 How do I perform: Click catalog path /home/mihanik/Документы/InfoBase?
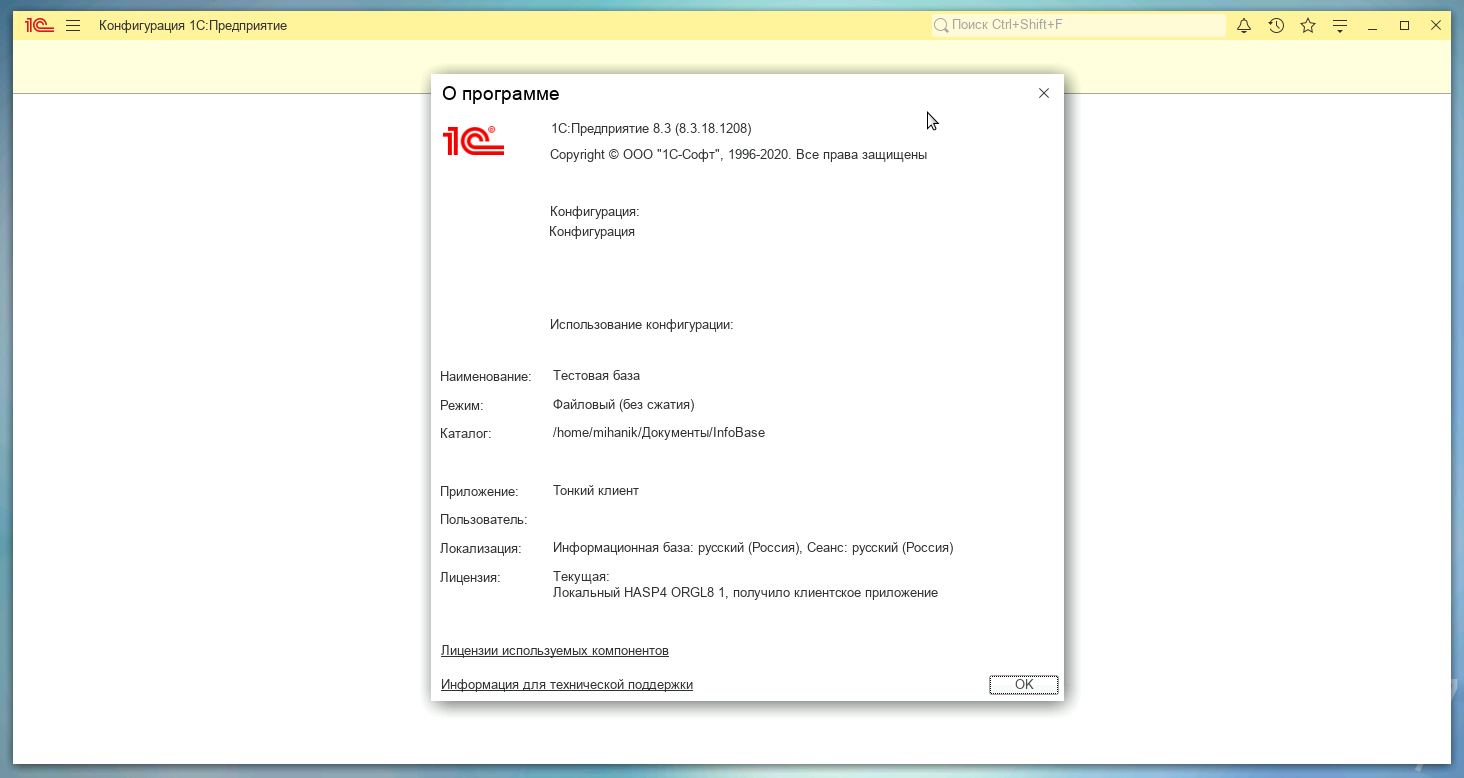point(659,433)
